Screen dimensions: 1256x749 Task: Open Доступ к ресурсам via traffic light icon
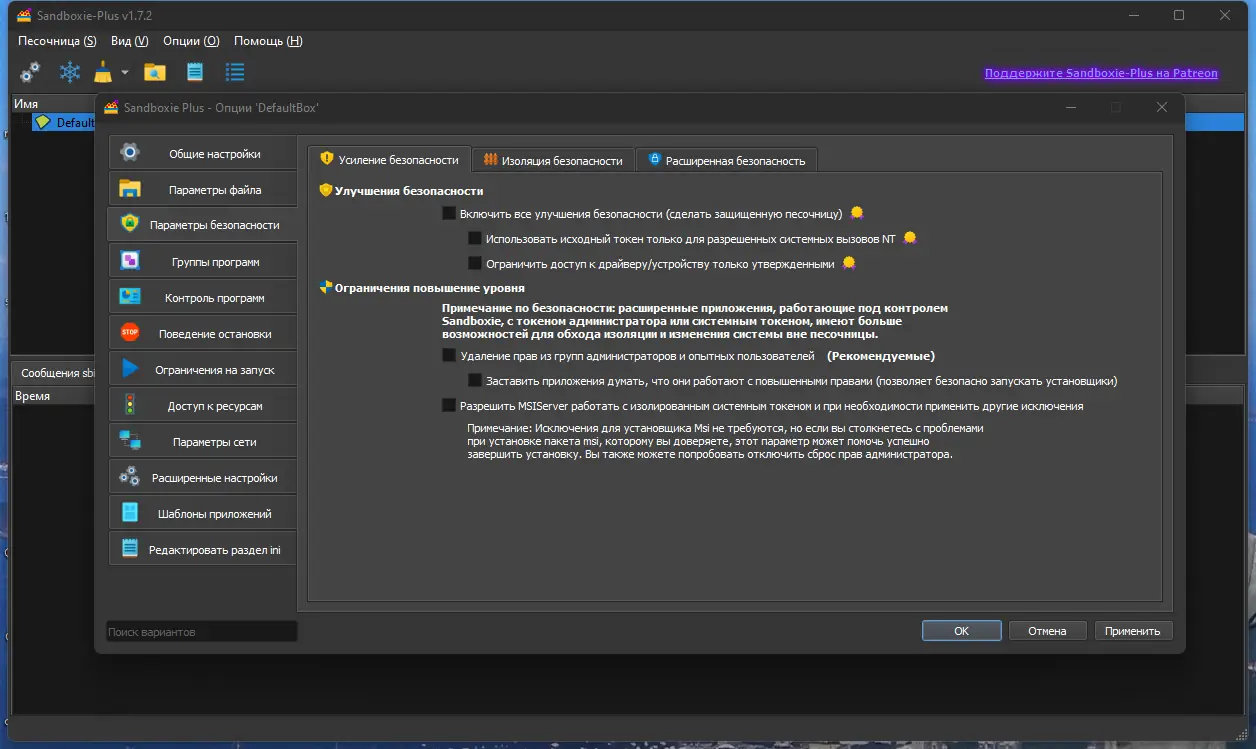tap(129, 405)
